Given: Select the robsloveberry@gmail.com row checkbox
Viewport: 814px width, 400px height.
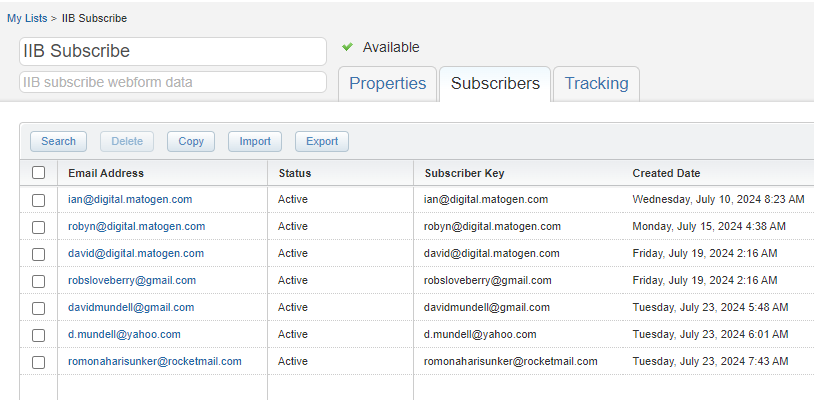Looking at the screenshot, I should pos(39,281).
